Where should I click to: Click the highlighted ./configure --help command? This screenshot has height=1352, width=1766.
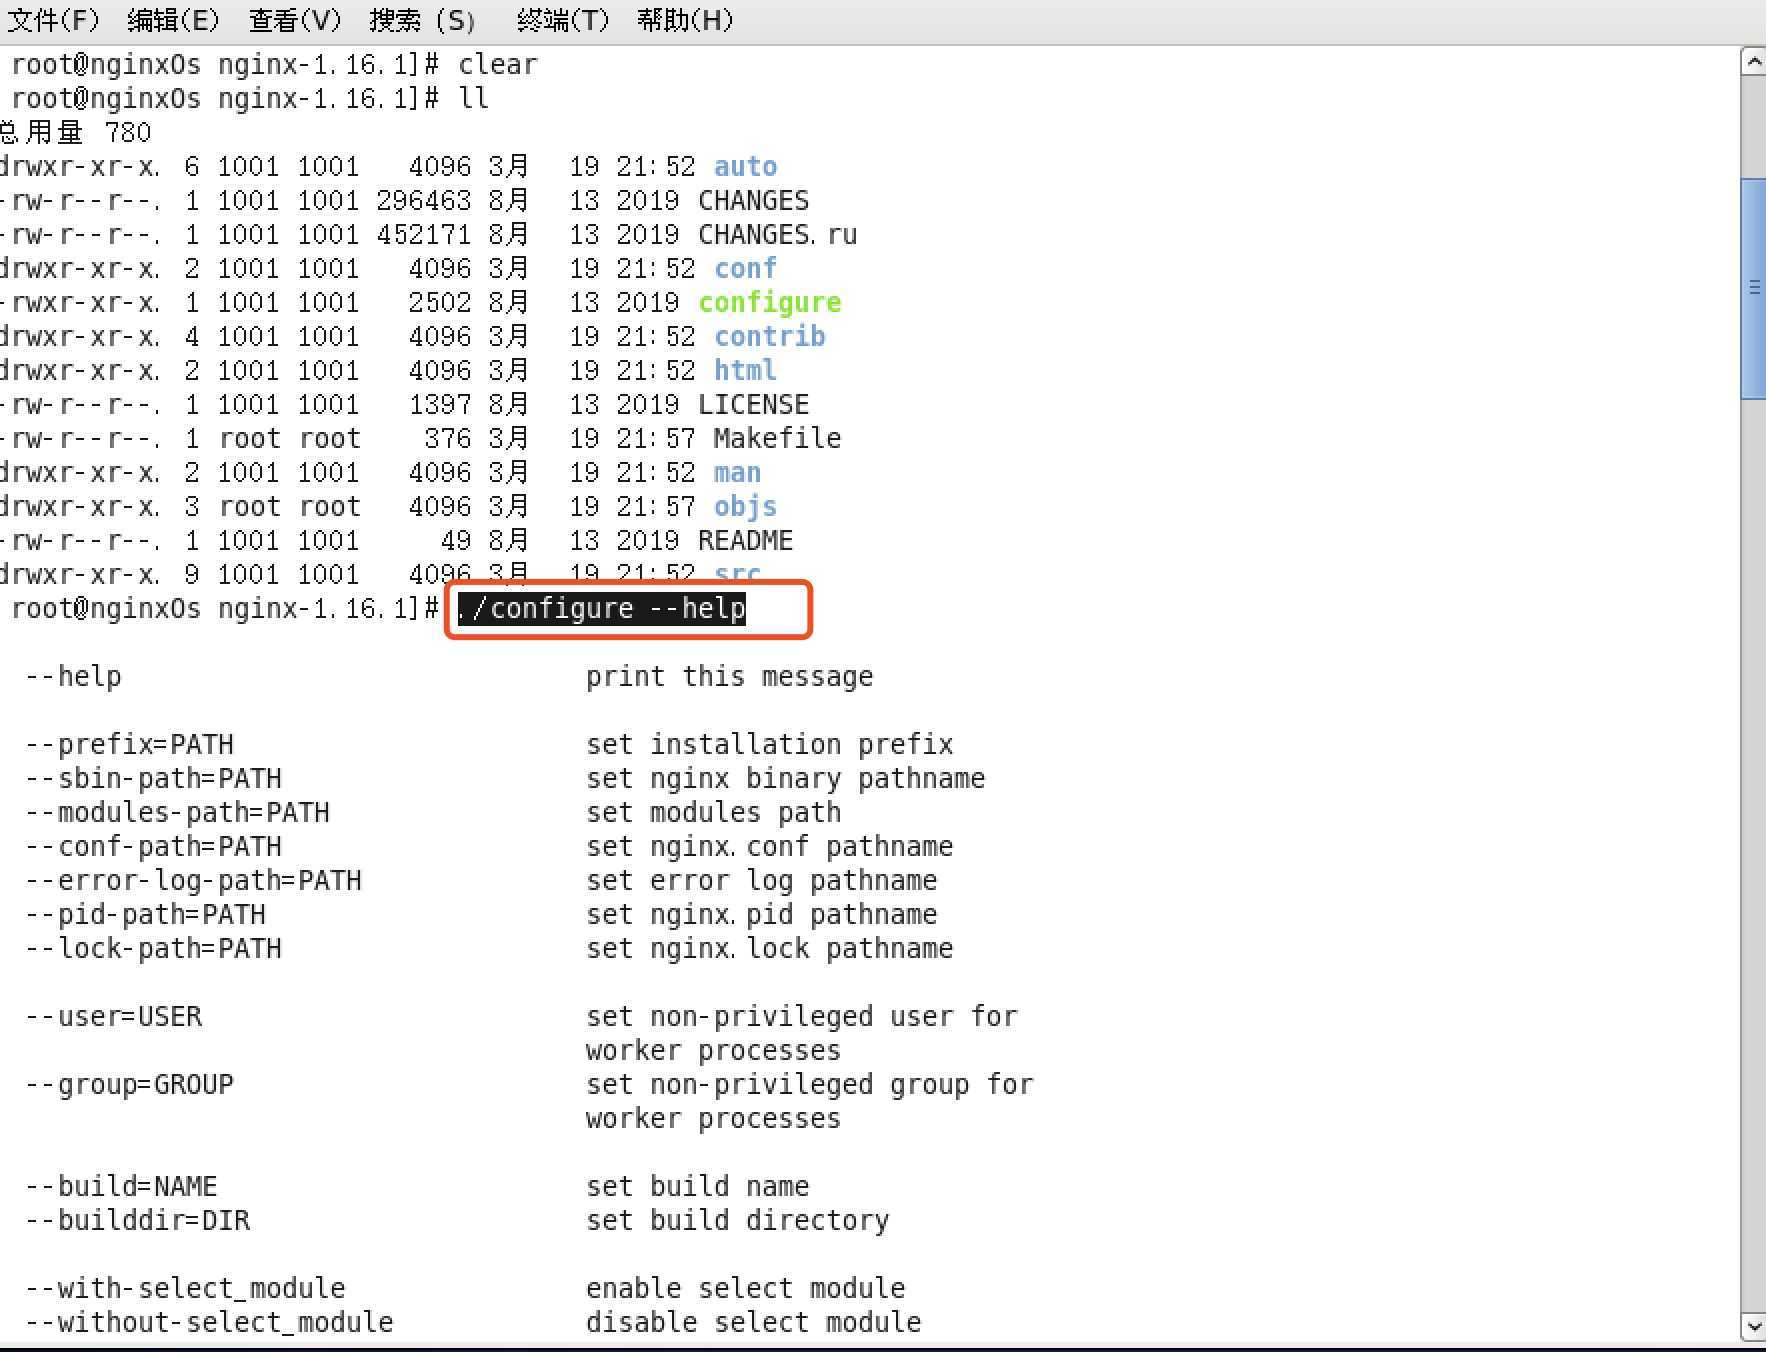[602, 608]
